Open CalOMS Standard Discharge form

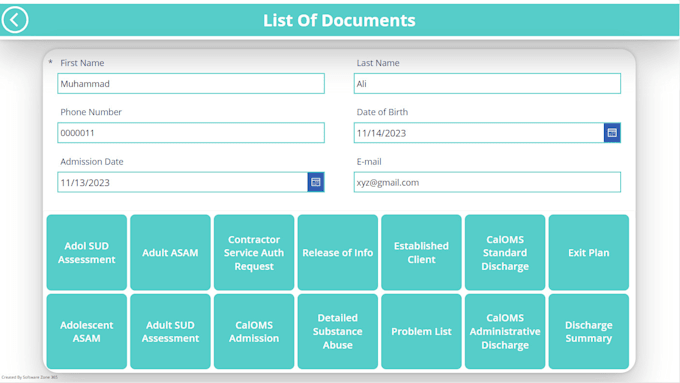tap(505, 252)
